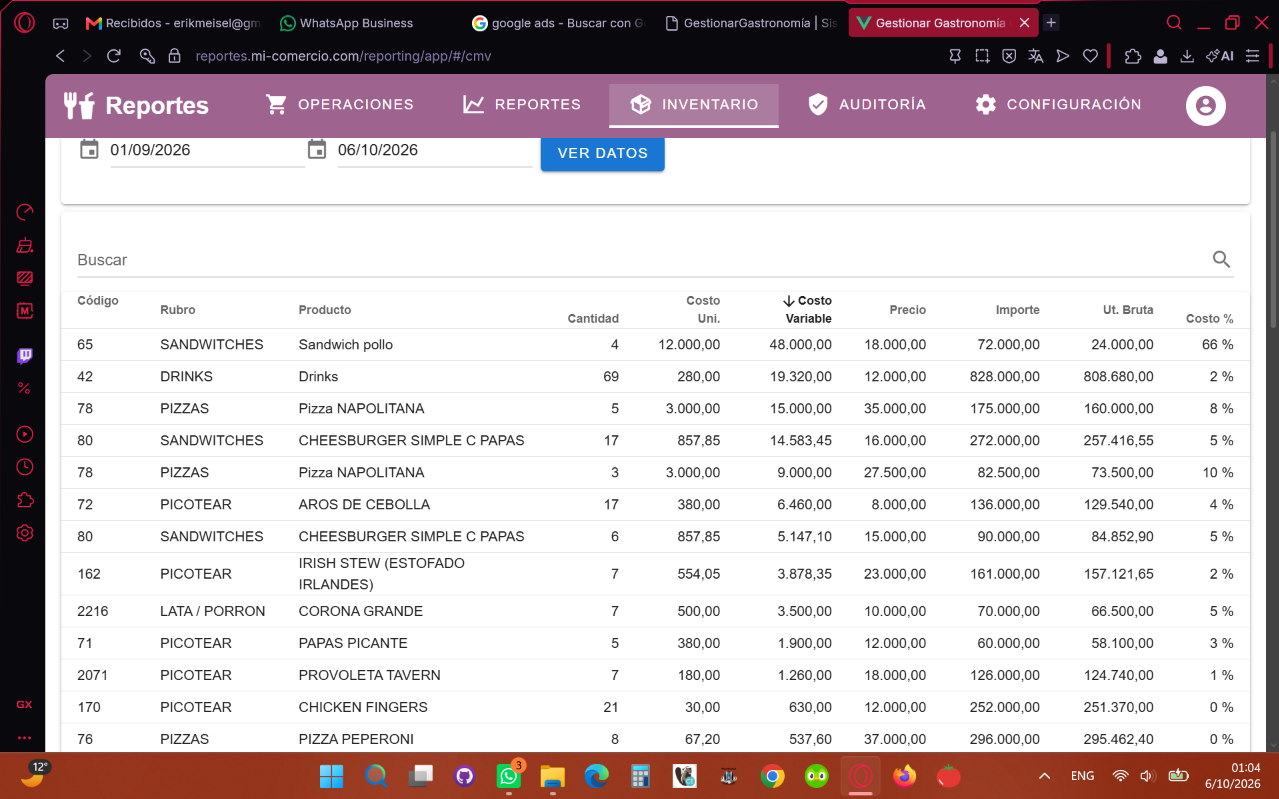Click the AROS DE CEBOLLA product row
The height and width of the screenshot is (799, 1279).
tap(655, 504)
